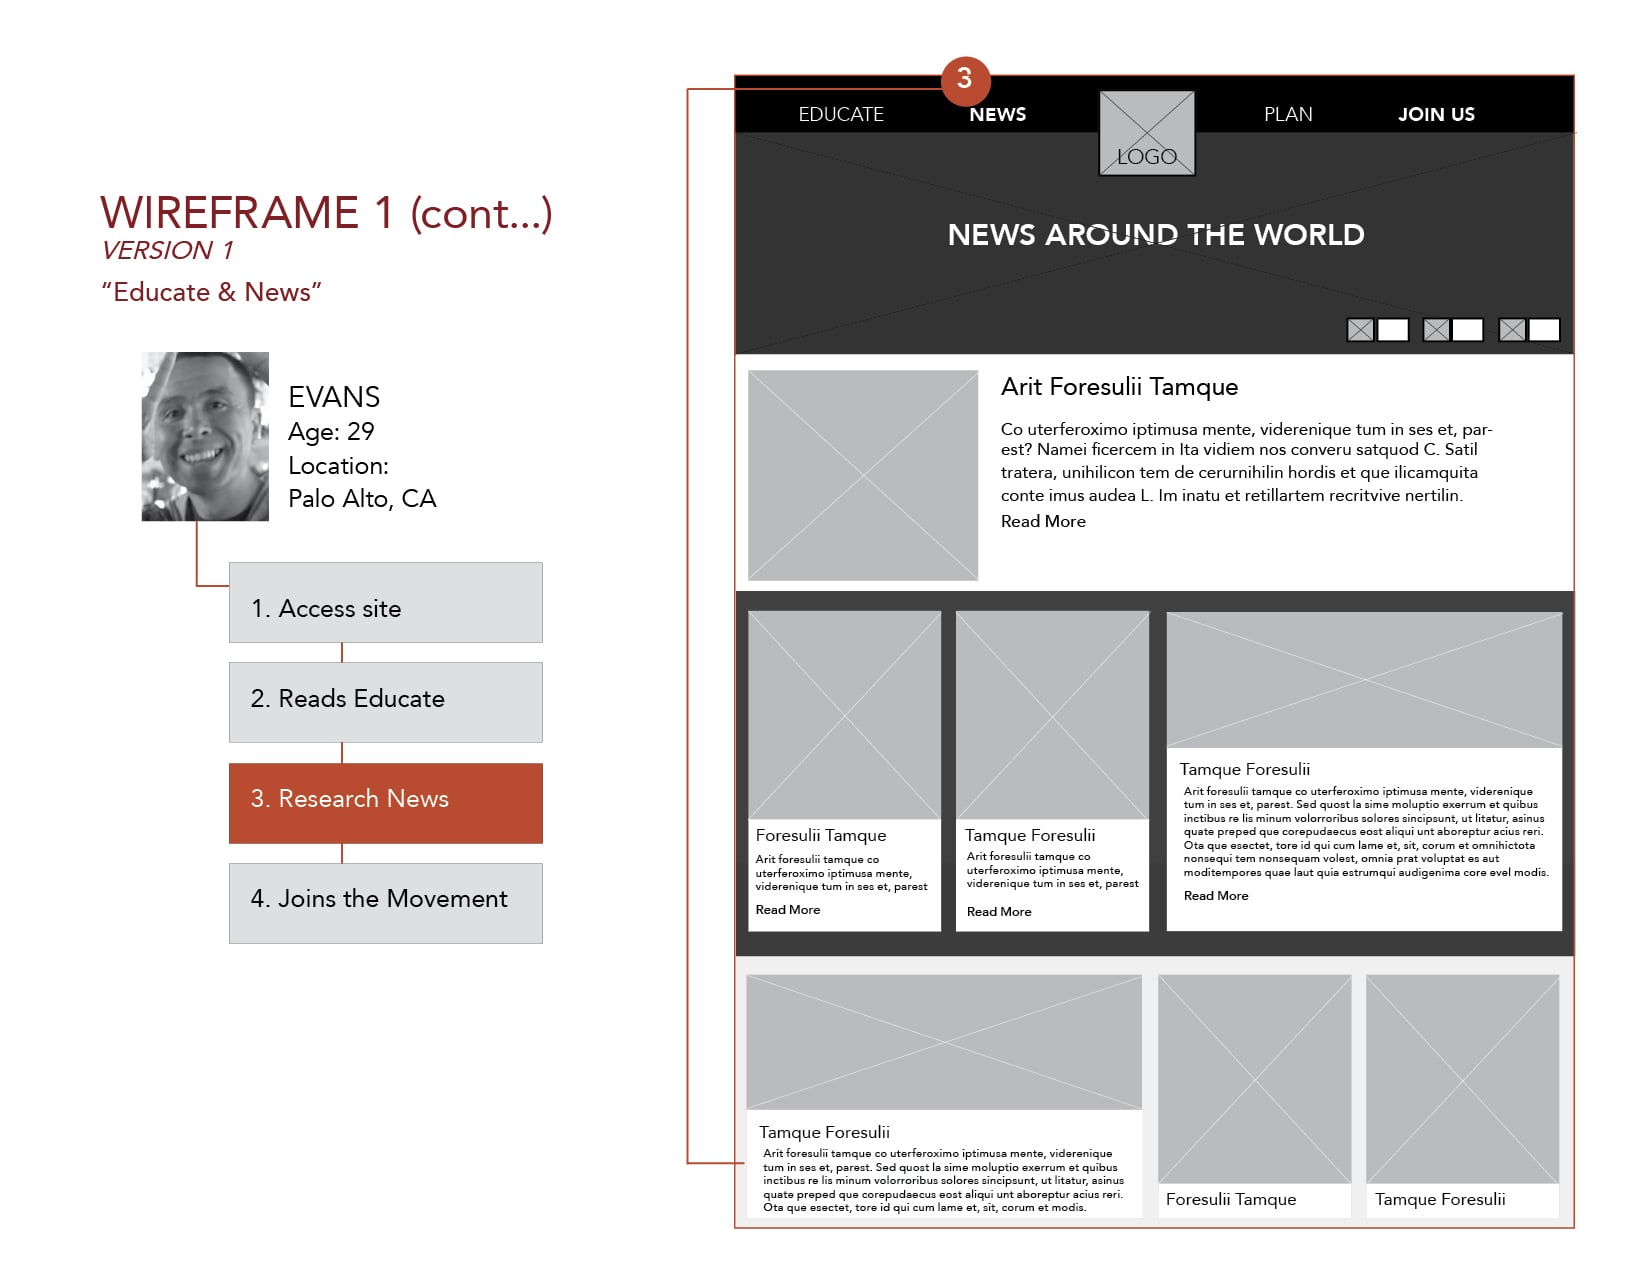
Task: Click the orange number 3 badge
Action: 965,80
